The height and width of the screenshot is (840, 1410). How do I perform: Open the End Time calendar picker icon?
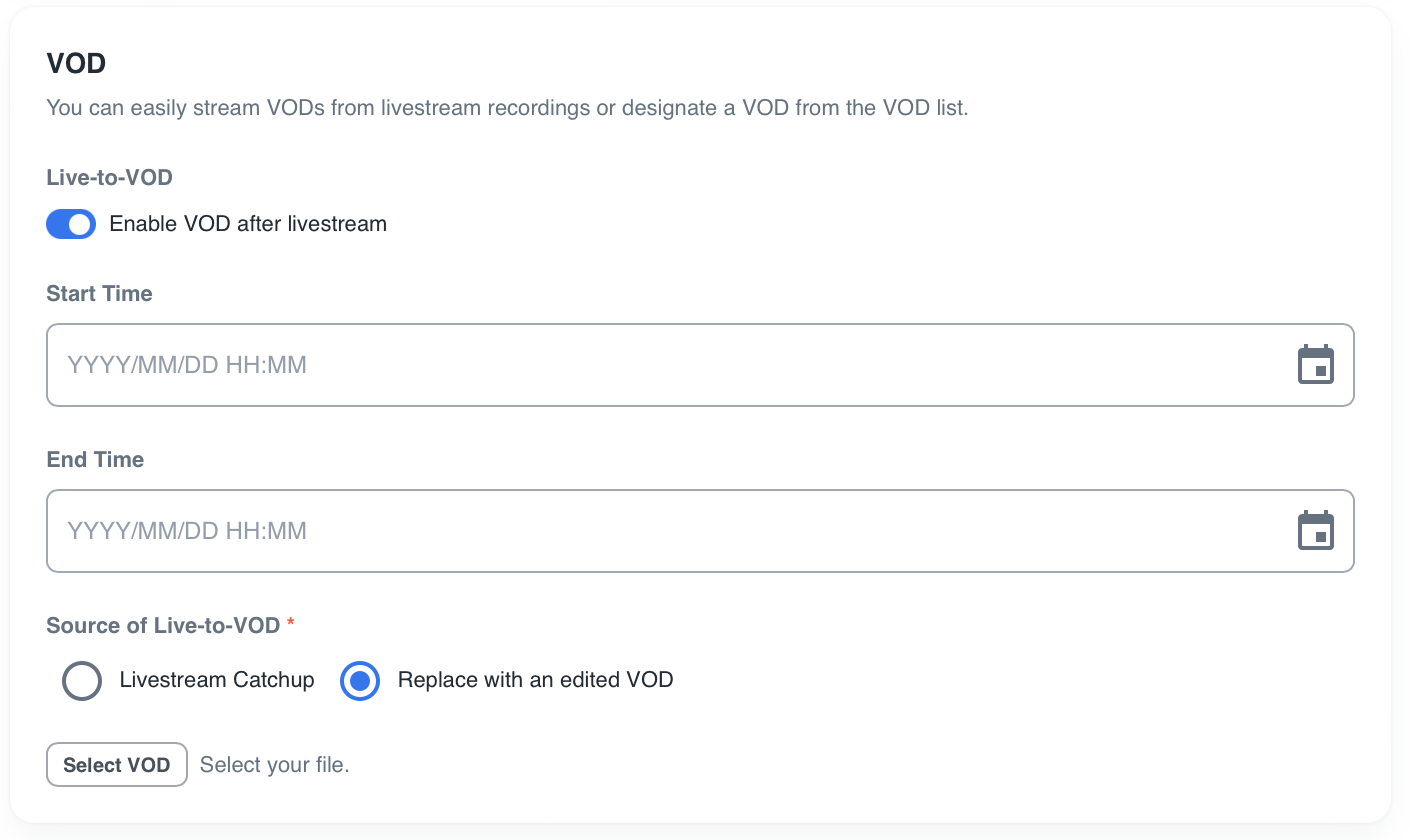(1316, 531)
